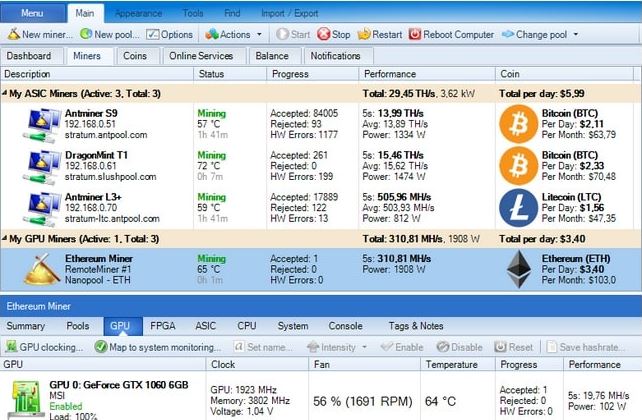
Task: Click the Enable checkmark icon
Action: [387, 347]
